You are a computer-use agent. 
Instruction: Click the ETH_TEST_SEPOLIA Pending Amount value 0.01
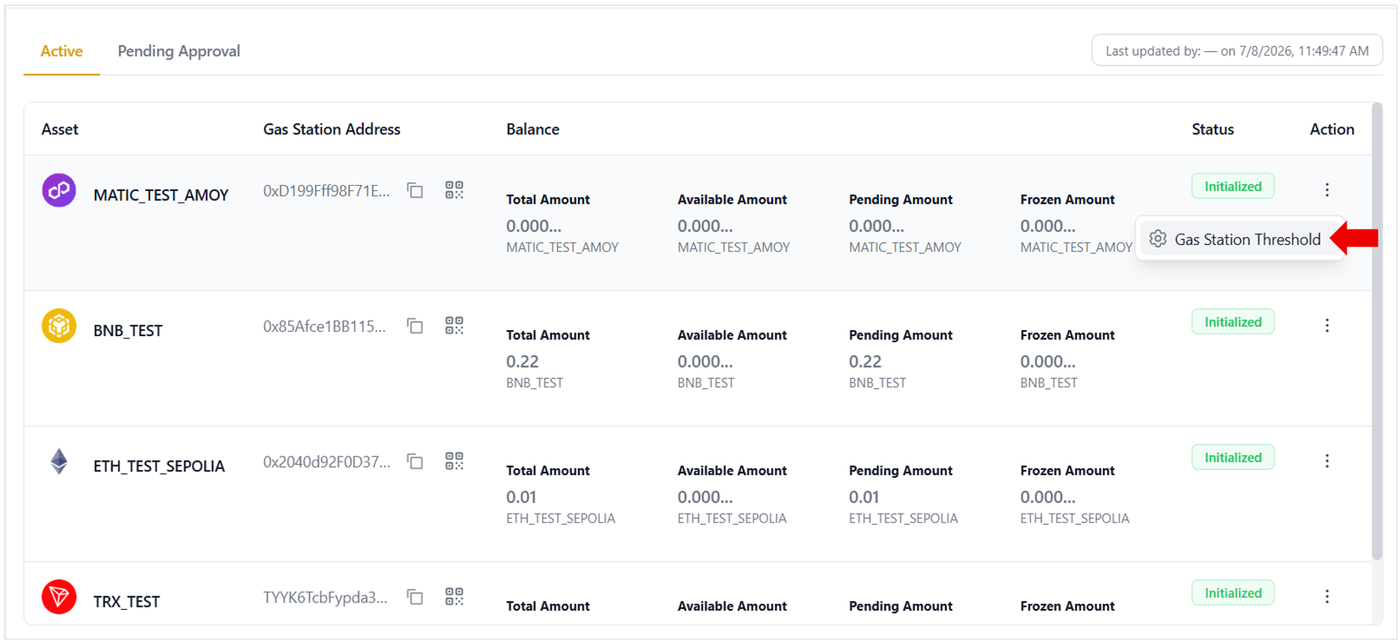pos(864,497)
